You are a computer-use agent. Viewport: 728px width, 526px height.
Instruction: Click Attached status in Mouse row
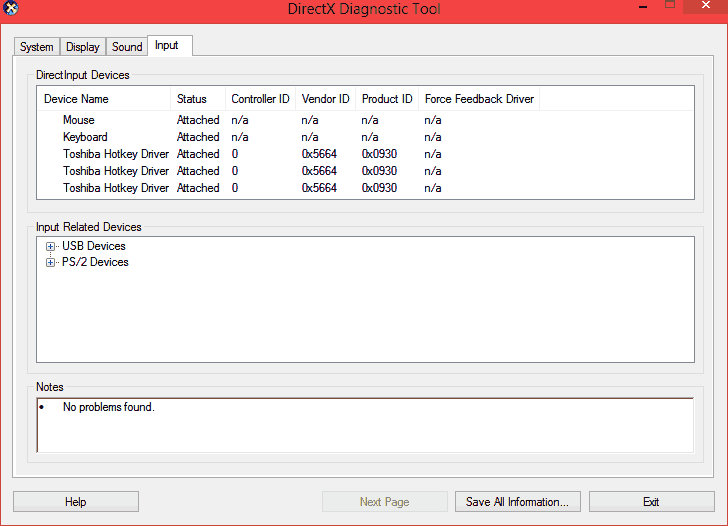point(198,120)
